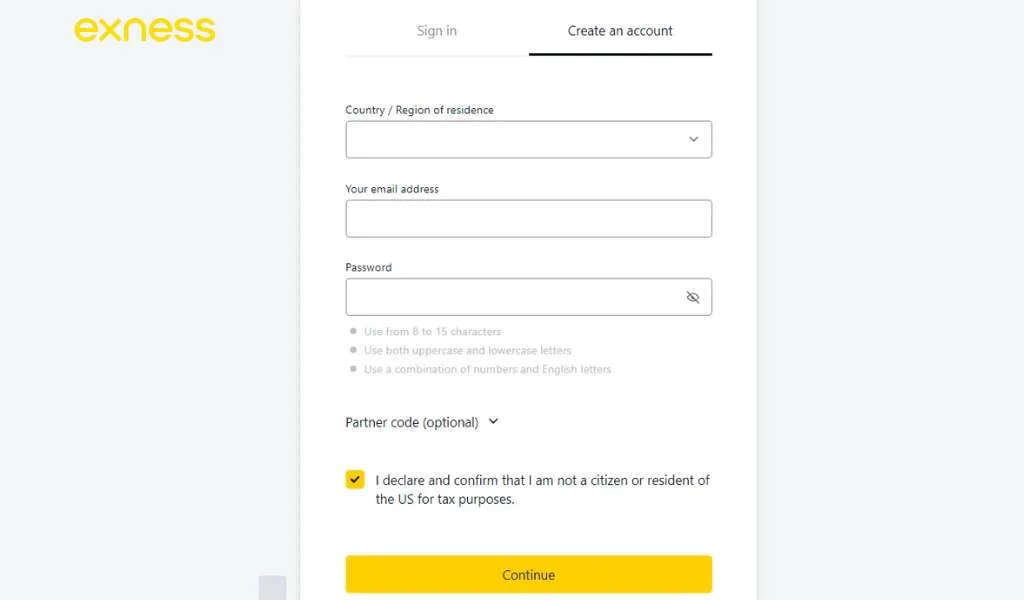Viewport: 1024px width, 600px height.
Task: Switch to the Sign in tab
Action: tap(436, 30)
